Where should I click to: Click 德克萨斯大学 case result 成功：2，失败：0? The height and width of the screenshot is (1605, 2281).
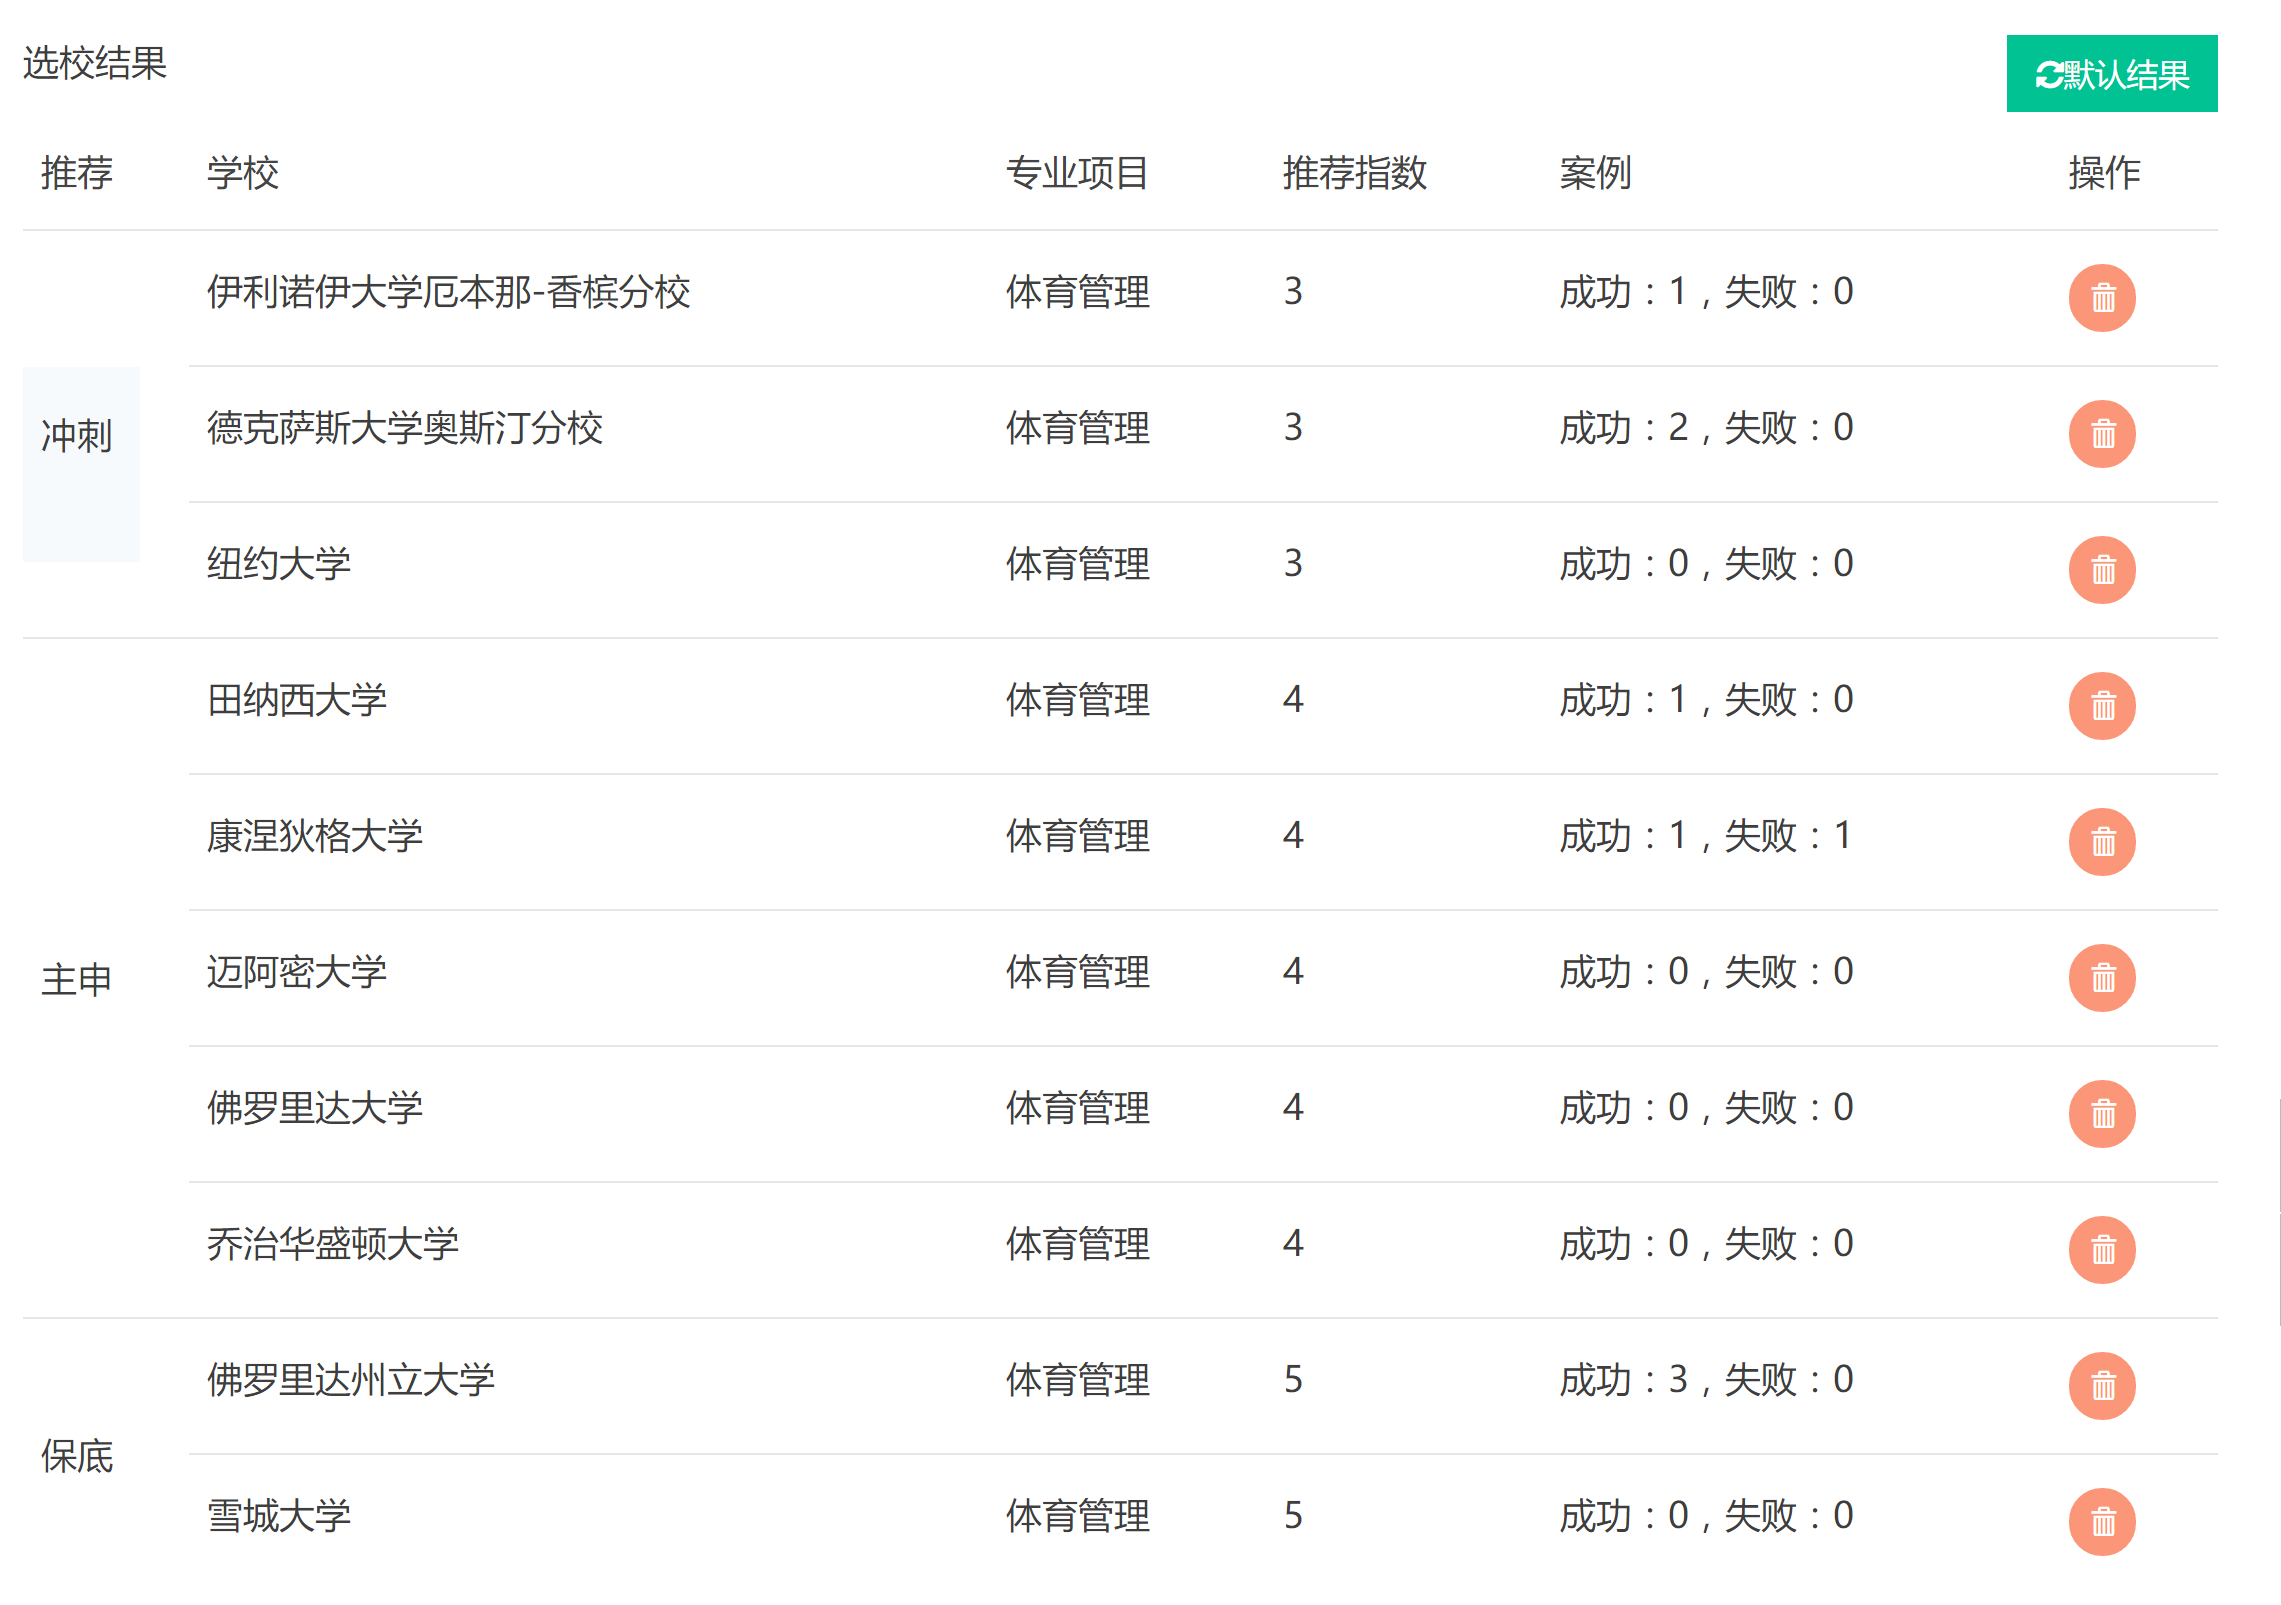1706,428
